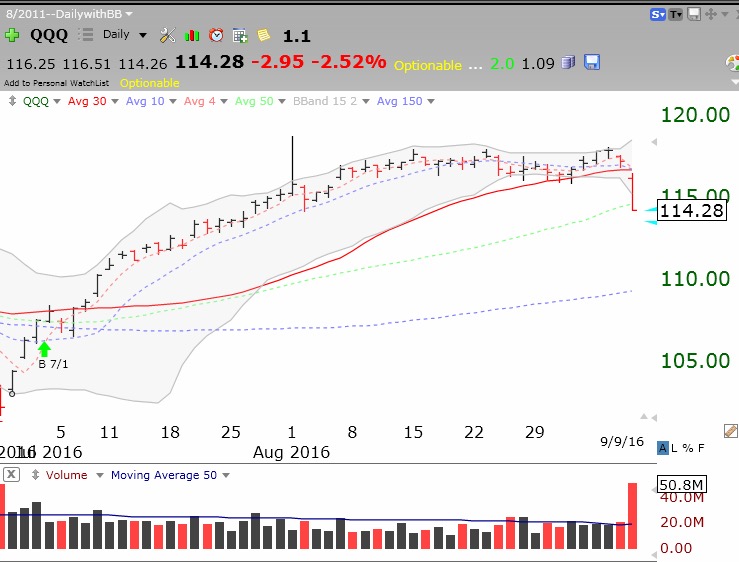Screen dimensions: 739x562
Task: Click the 114.26 low price
Action: tap(143, 64)
